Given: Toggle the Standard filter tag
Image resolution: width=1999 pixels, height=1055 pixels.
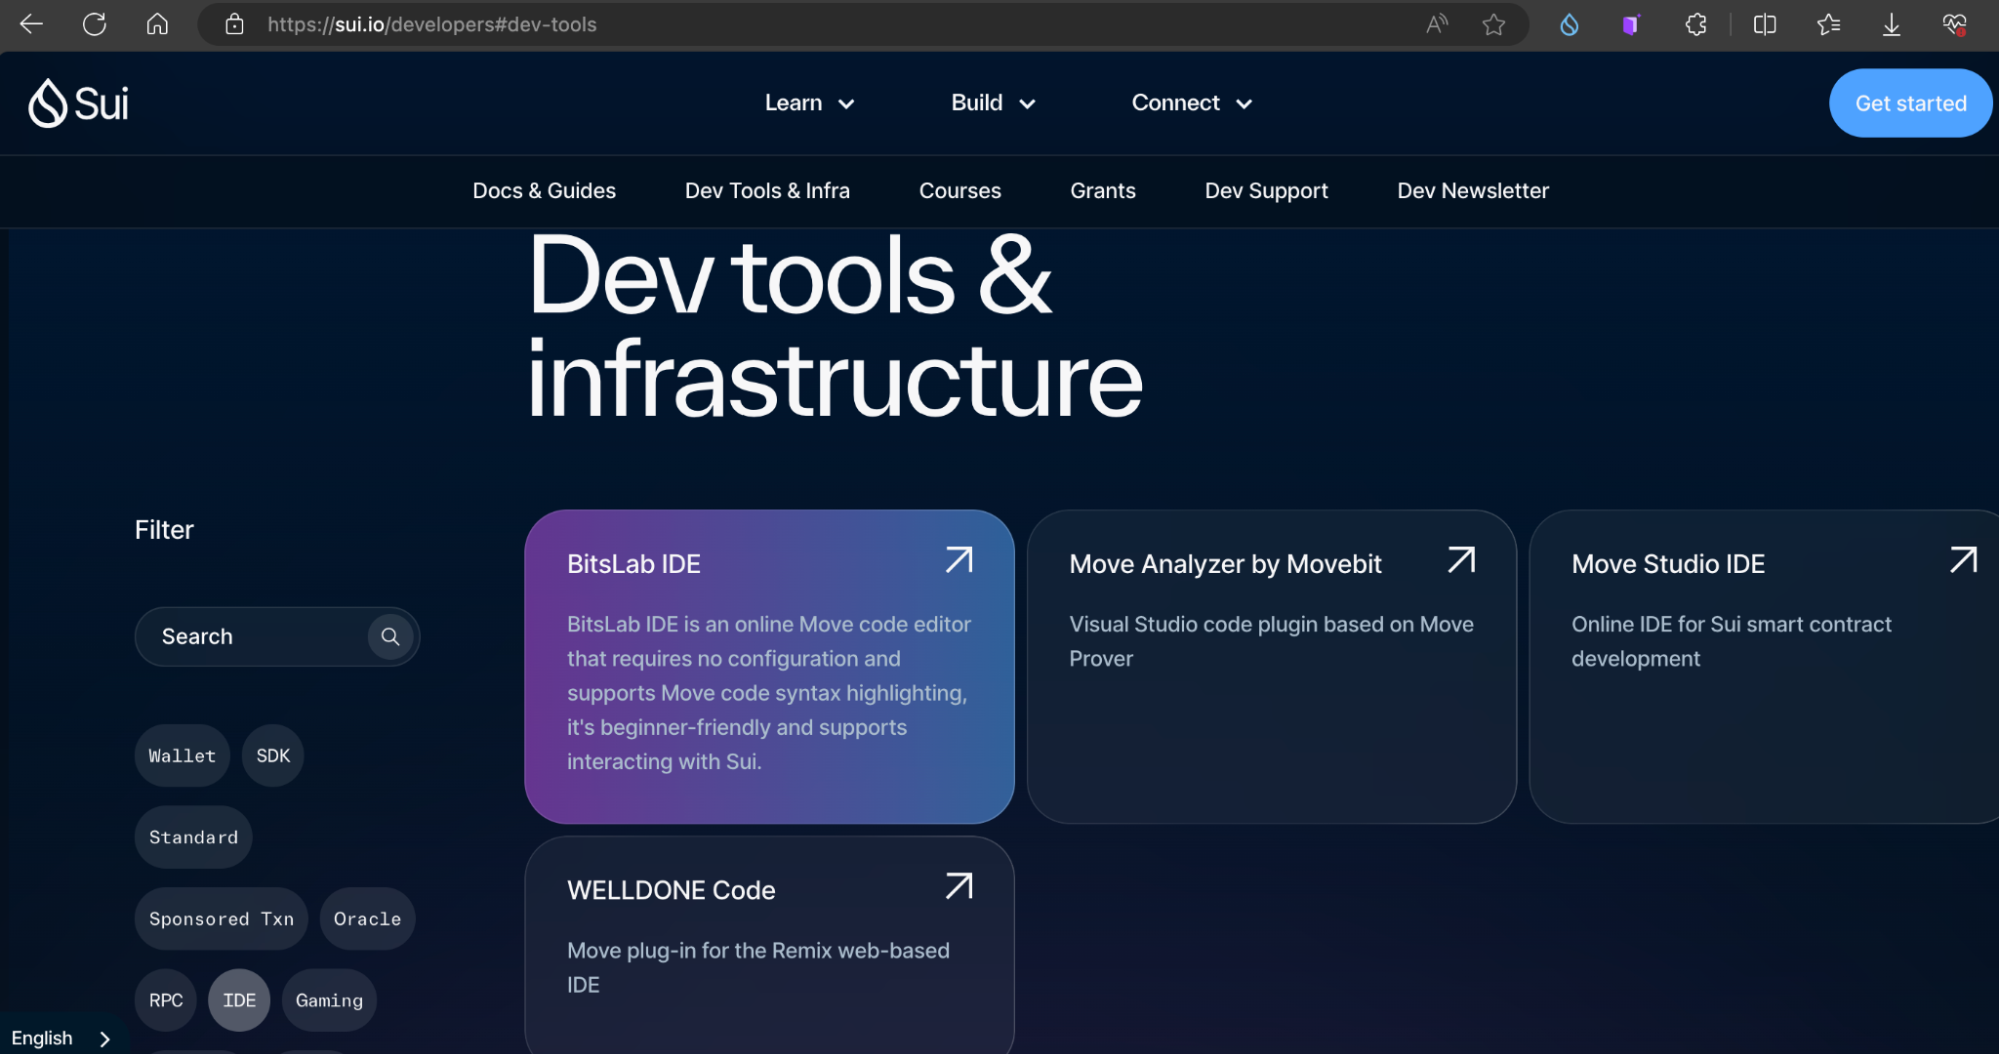Looking at the screenshot, I should tap(193, 837).
